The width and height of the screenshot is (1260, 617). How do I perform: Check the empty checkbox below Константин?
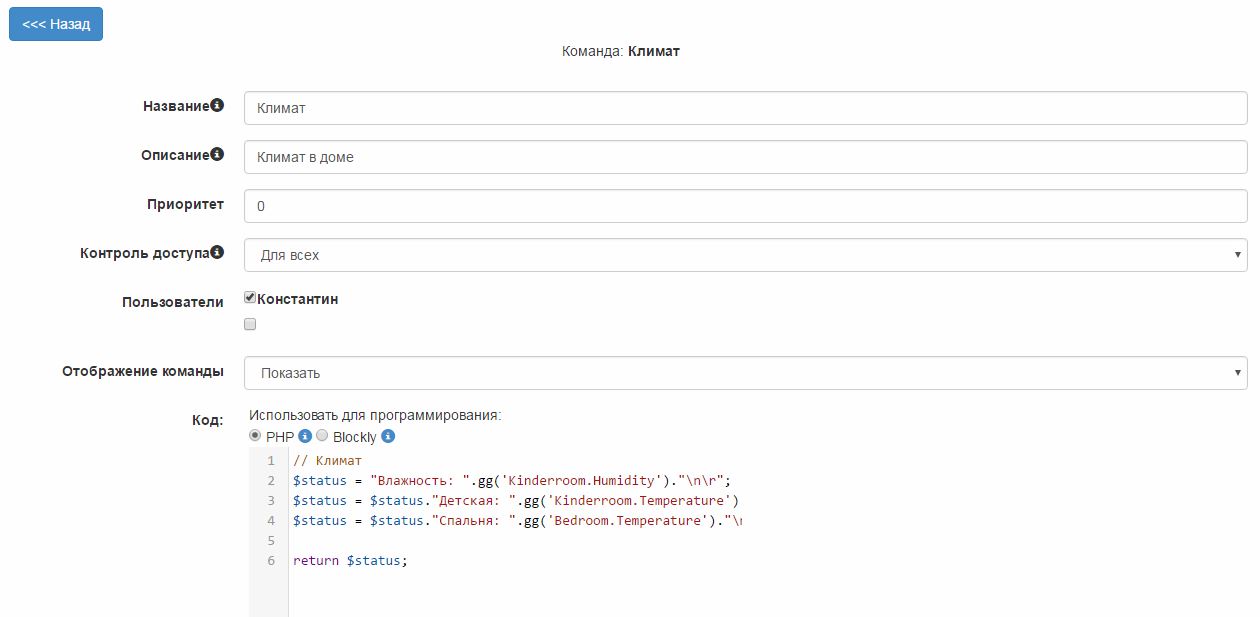[x=250, y=324]
